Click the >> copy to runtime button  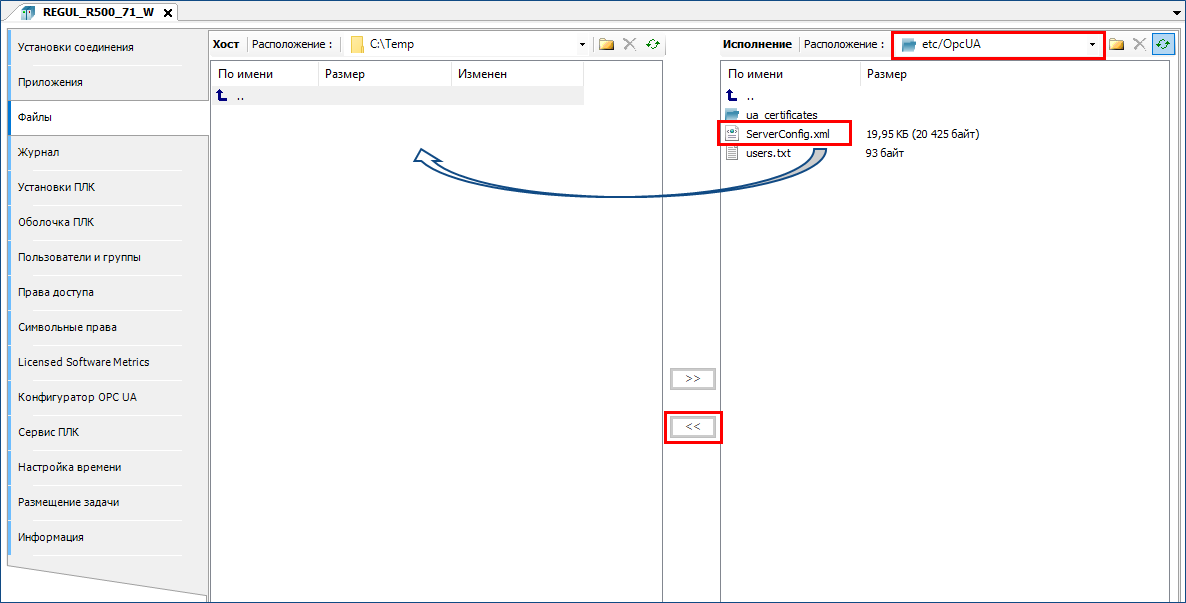point(692,379)
